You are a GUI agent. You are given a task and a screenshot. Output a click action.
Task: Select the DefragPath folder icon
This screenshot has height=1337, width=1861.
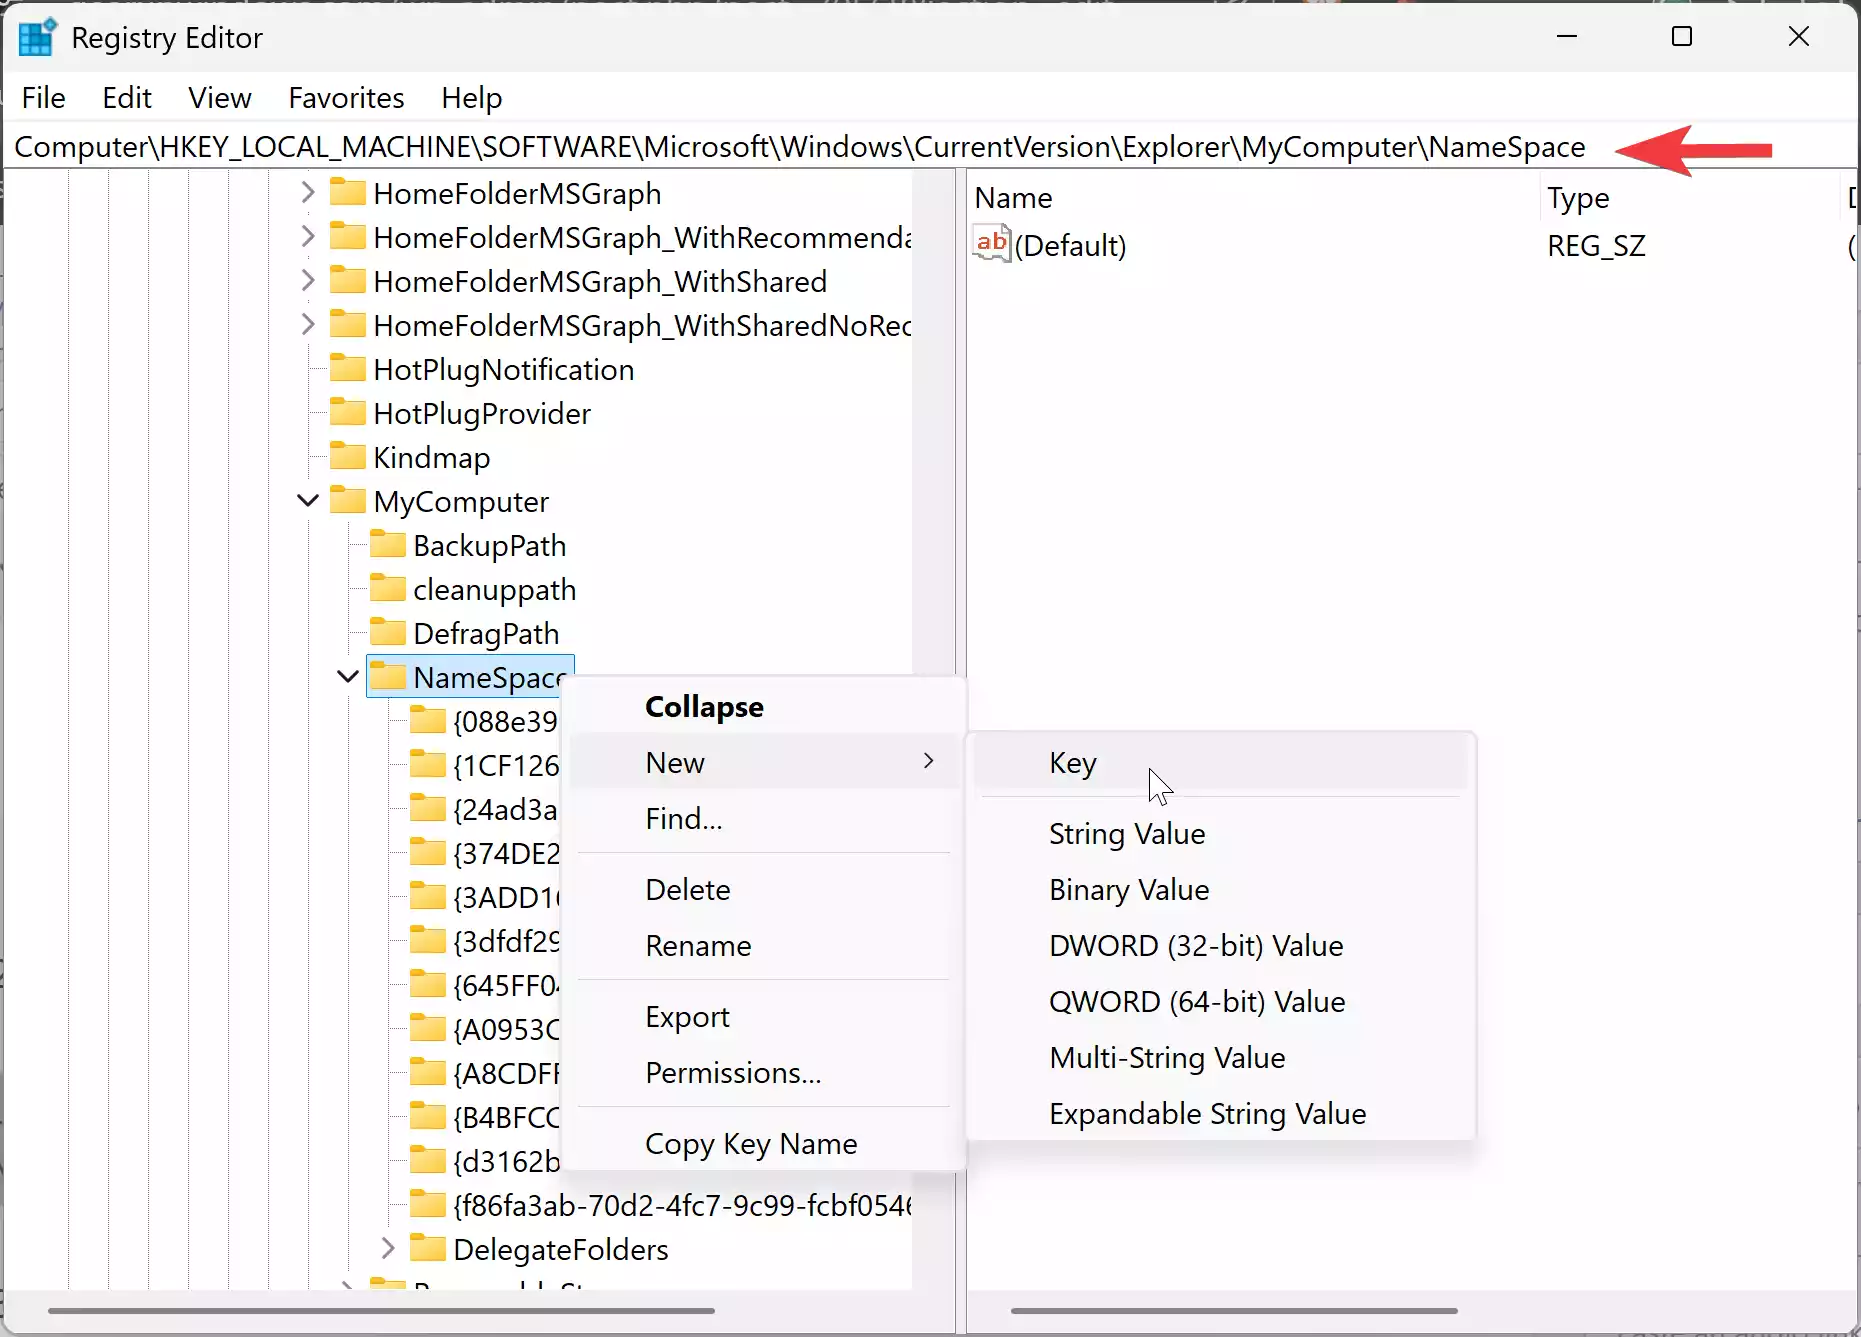click(x=387, y=632)
